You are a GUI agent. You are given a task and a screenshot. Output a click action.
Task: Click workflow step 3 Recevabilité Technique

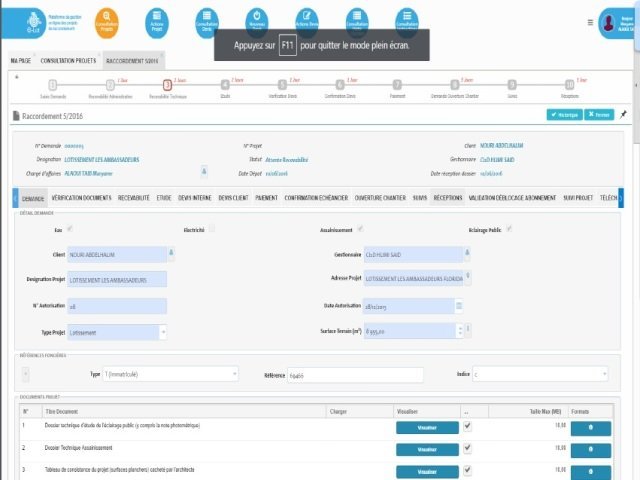(x=167, y=85)
